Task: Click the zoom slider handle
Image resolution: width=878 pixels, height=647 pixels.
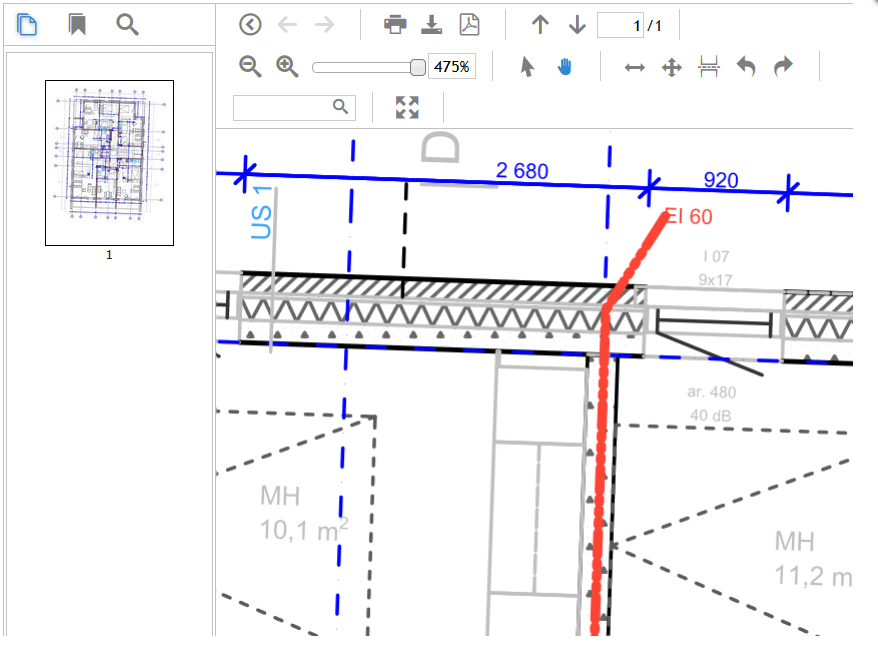Action: (x=418, y=67)
